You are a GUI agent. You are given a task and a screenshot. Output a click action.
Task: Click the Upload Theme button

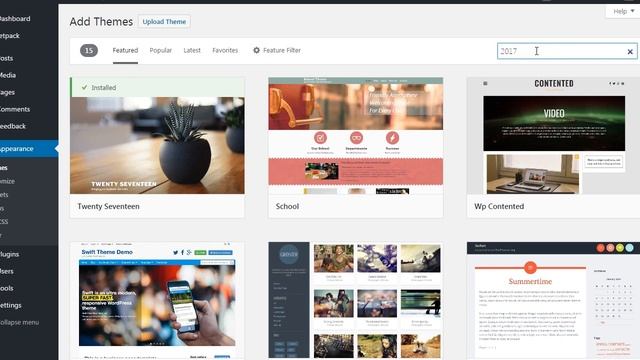[x=164, y=22]
